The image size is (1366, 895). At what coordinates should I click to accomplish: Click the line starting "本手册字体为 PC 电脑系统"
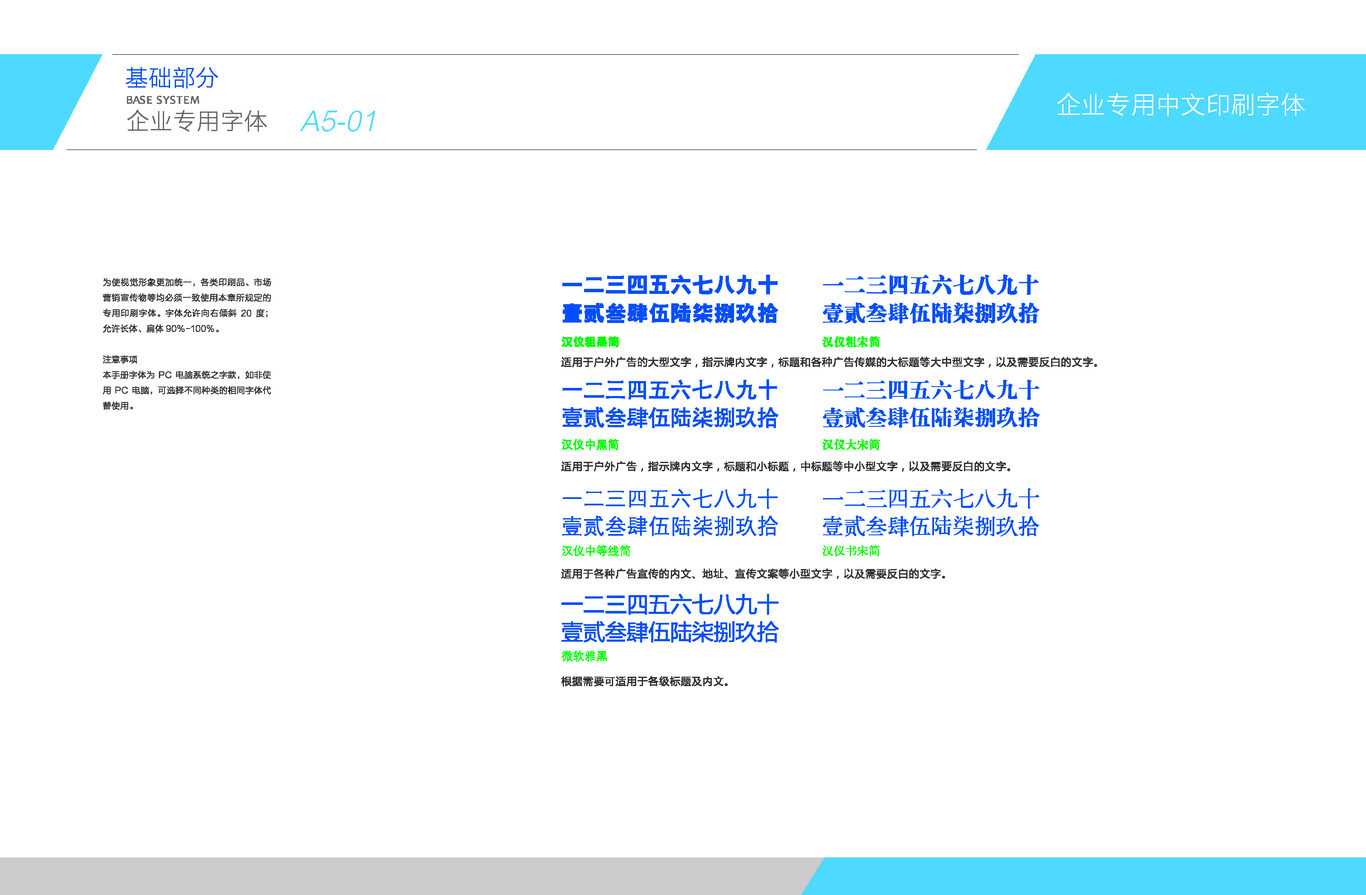pos(187,375)
